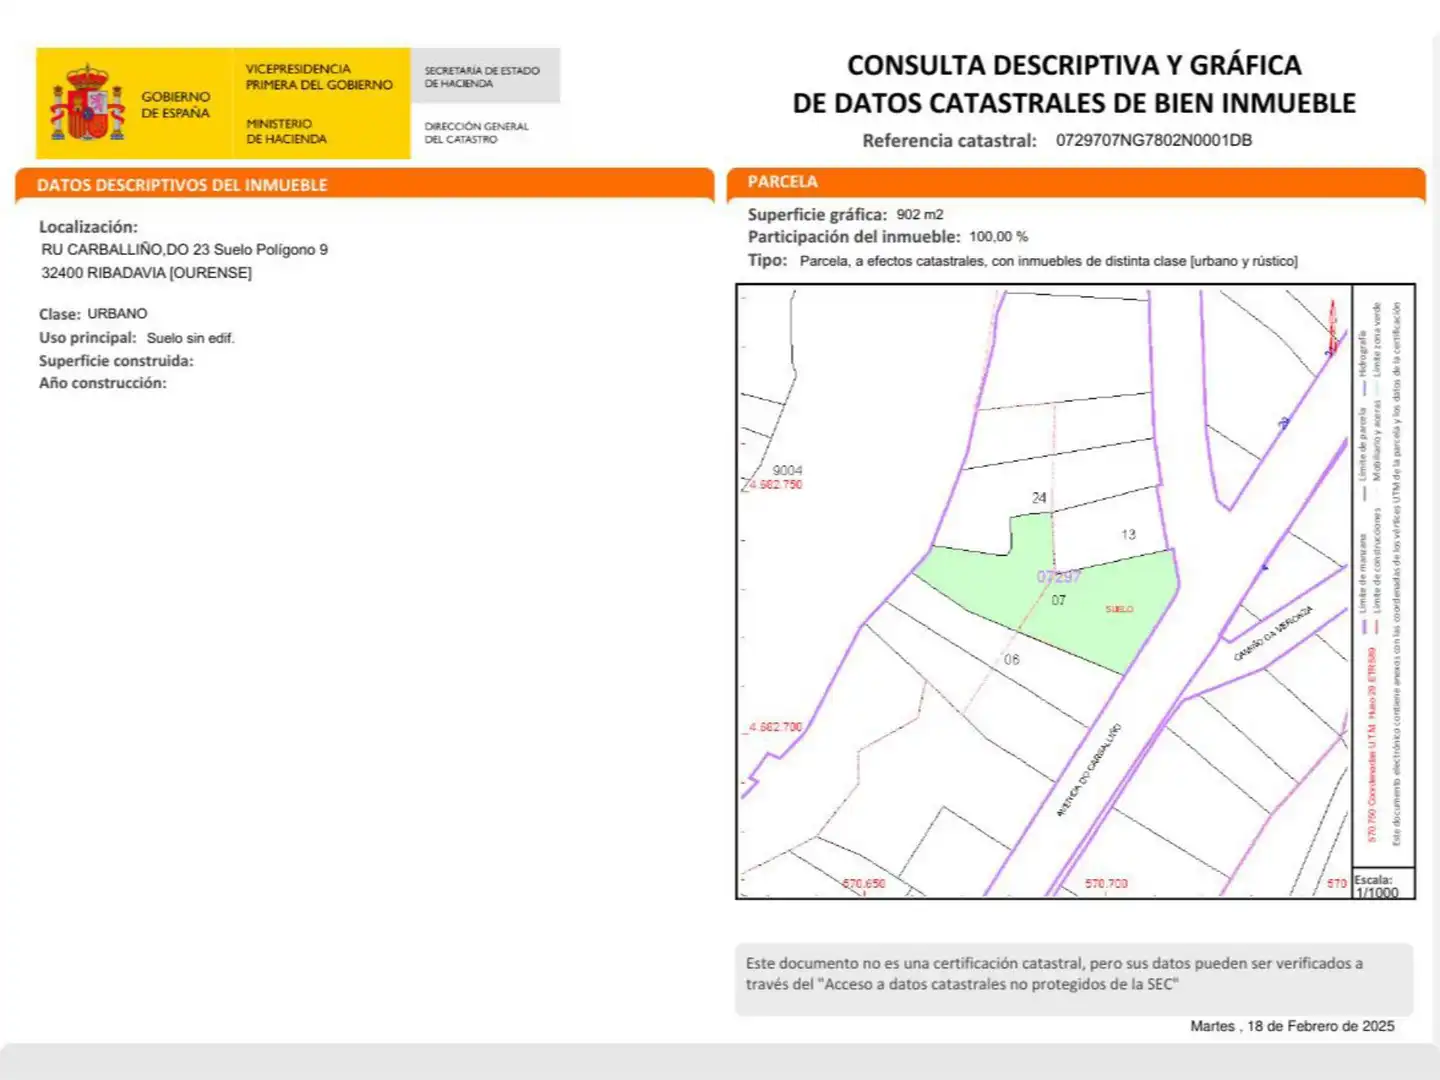Screen dimensions: 1440x1080
Task: Click the '100,00 %' participation value
Action: pos(999,237)
